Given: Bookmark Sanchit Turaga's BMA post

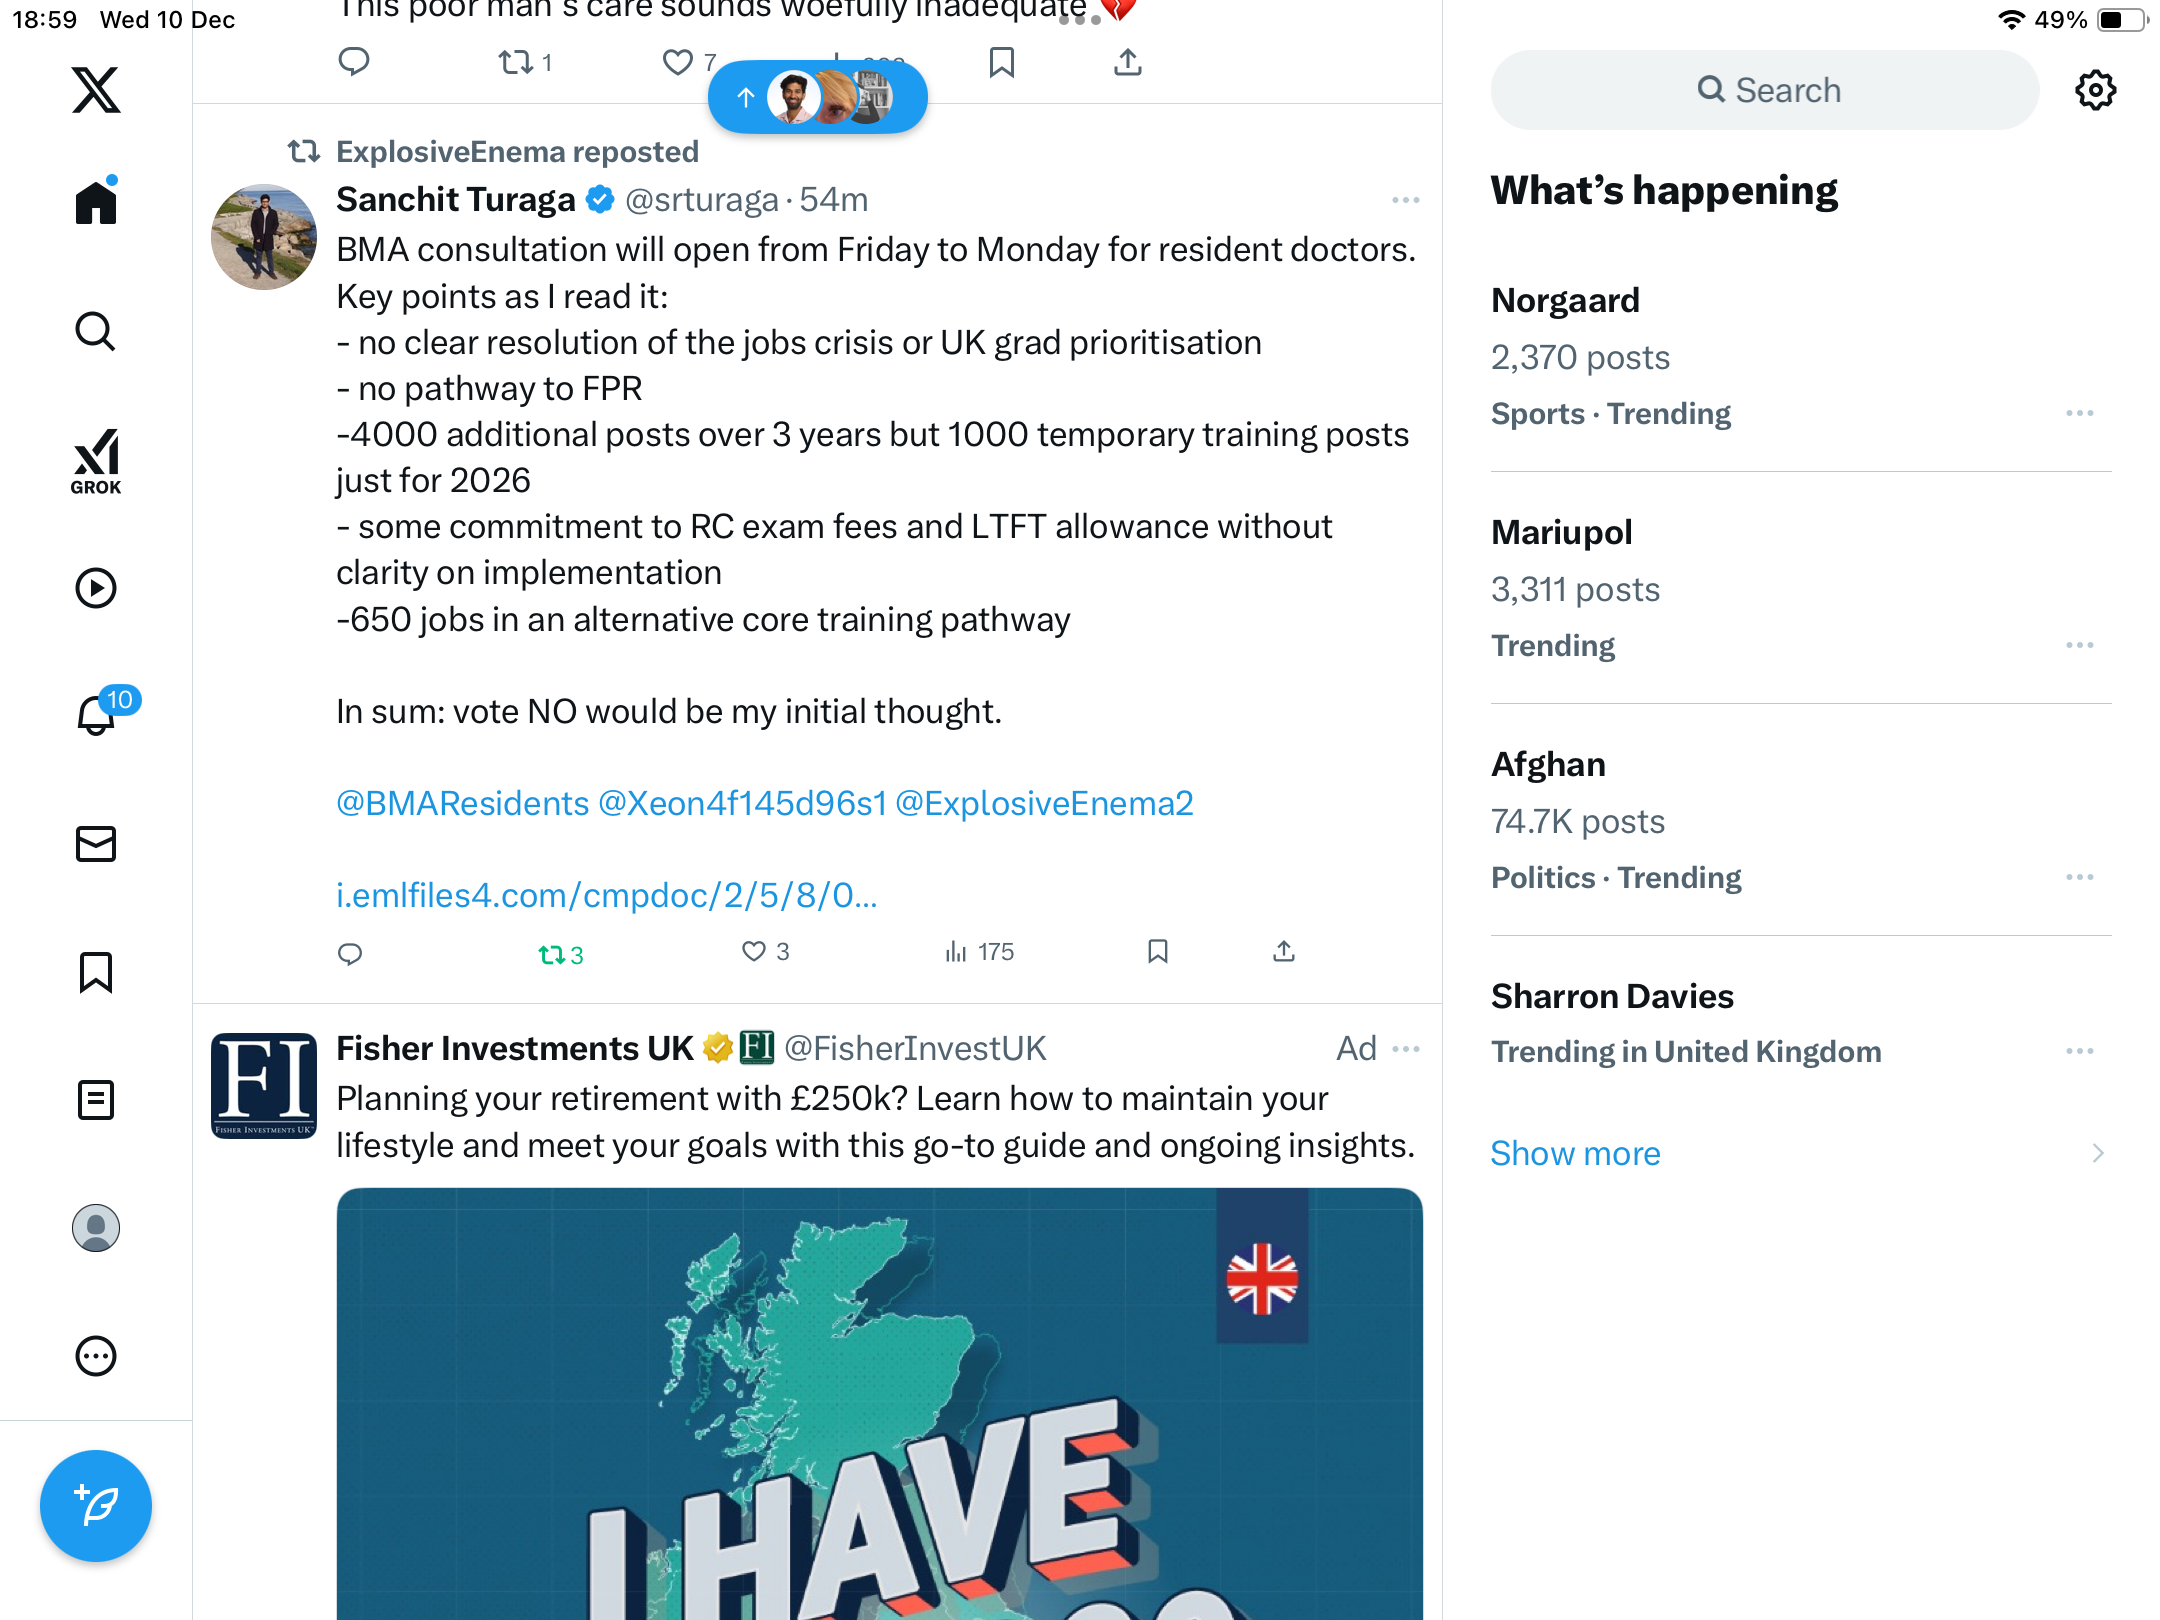Looking at the screenshot, I should (x=1158, y=952).
